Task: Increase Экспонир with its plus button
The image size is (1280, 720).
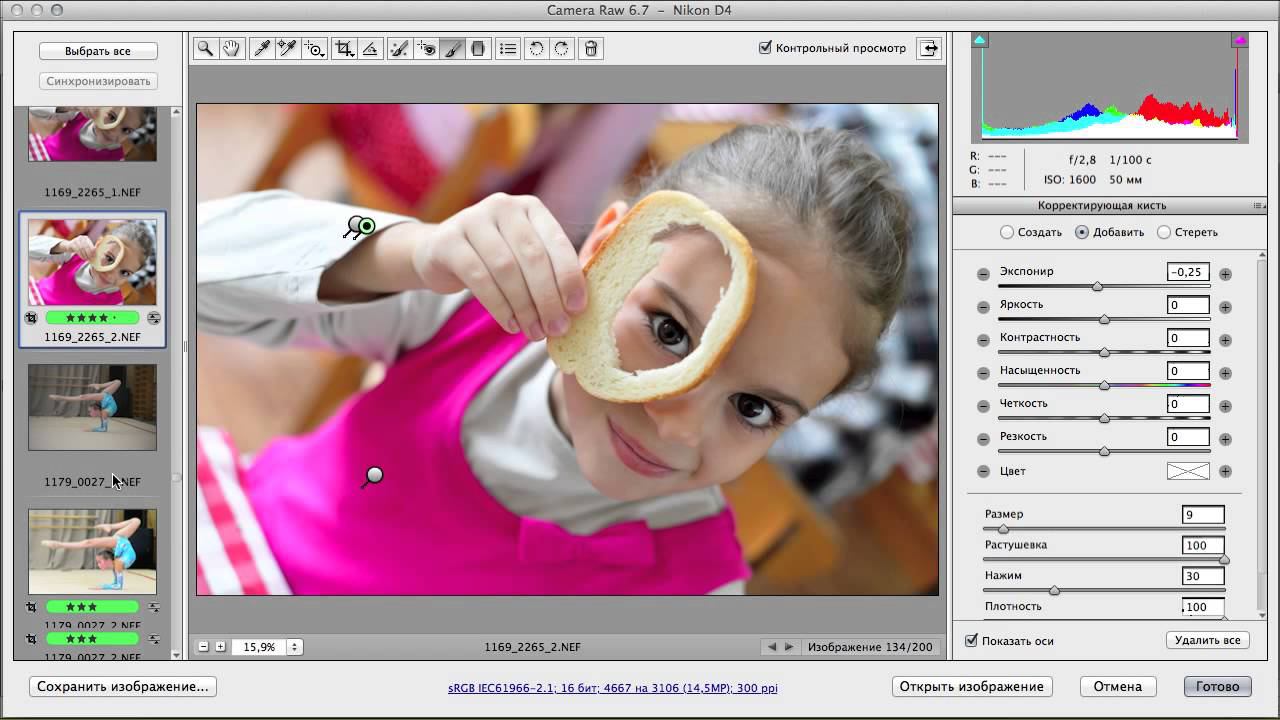Action: 1225,274
